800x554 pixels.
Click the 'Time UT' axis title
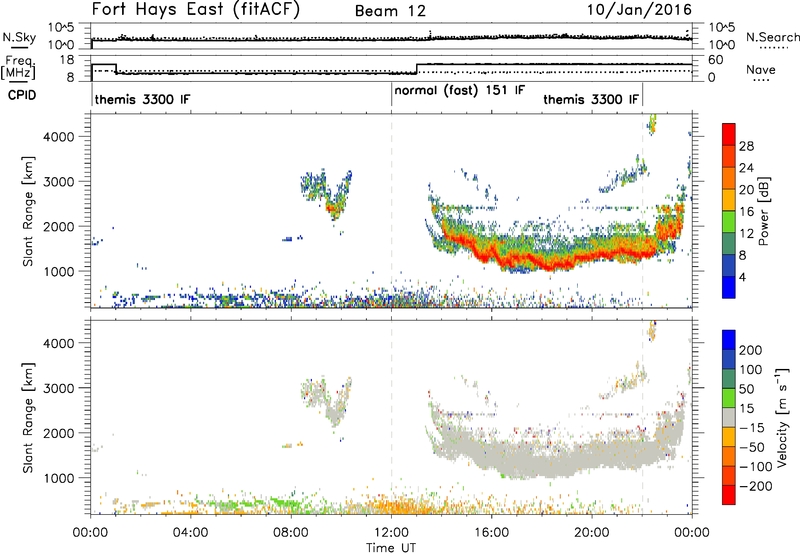391,548
